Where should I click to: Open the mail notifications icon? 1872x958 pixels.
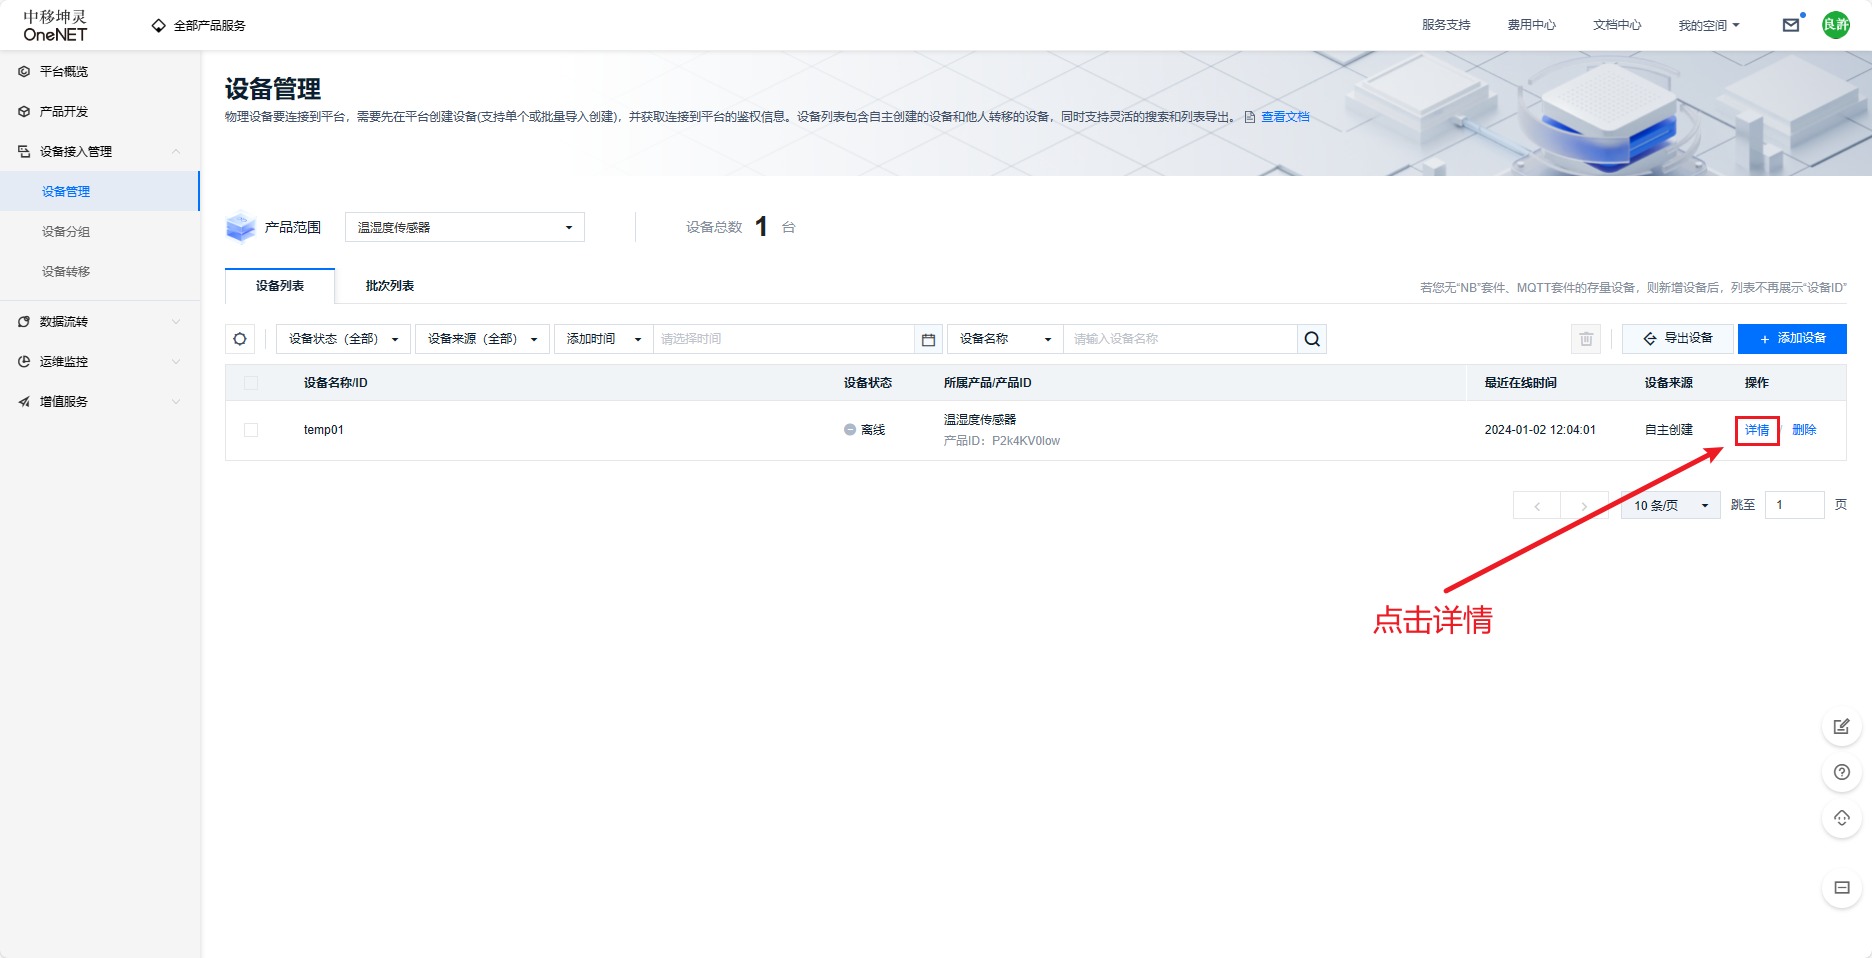point(1791,25)
